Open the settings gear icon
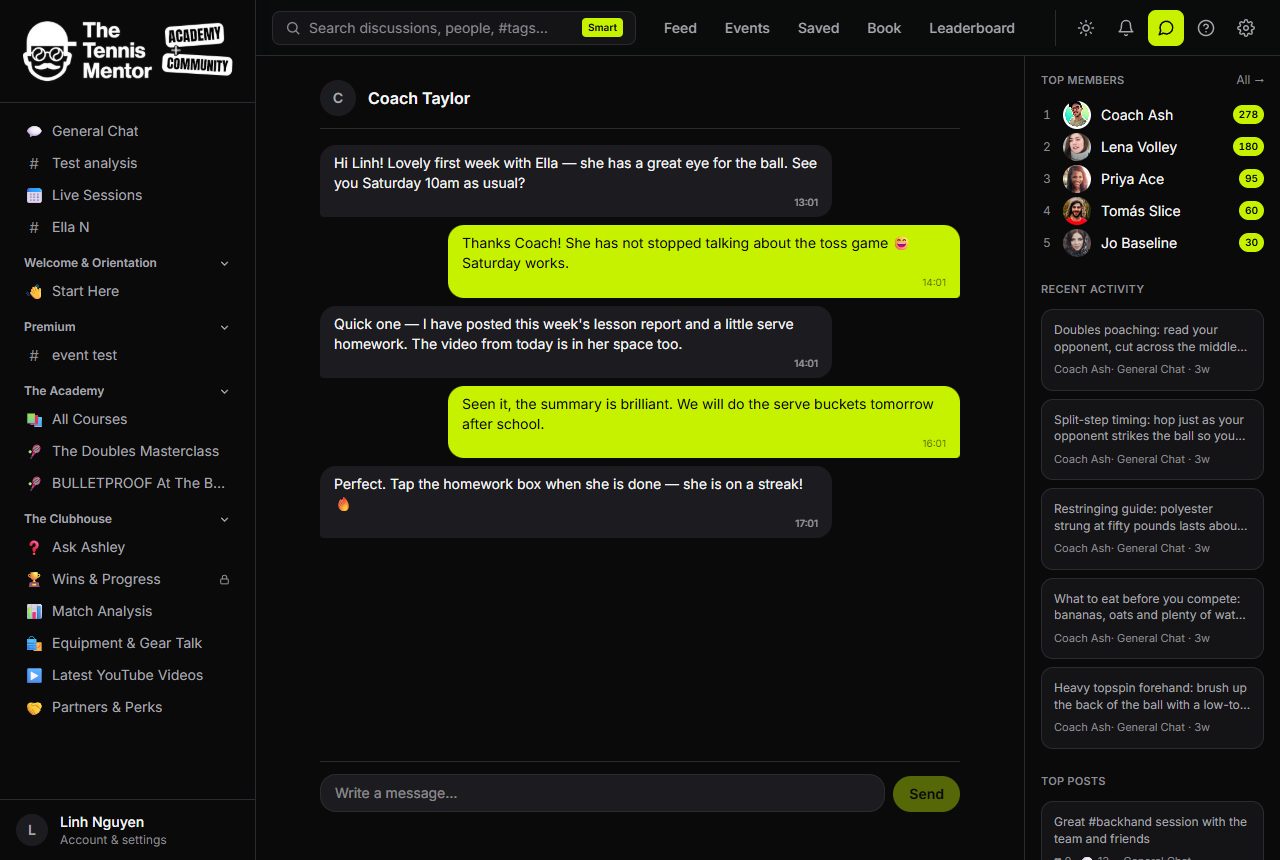Image resolution: width=1280 pixels, height=860 pixels. pyautogui.click(x=1246, y=28)
